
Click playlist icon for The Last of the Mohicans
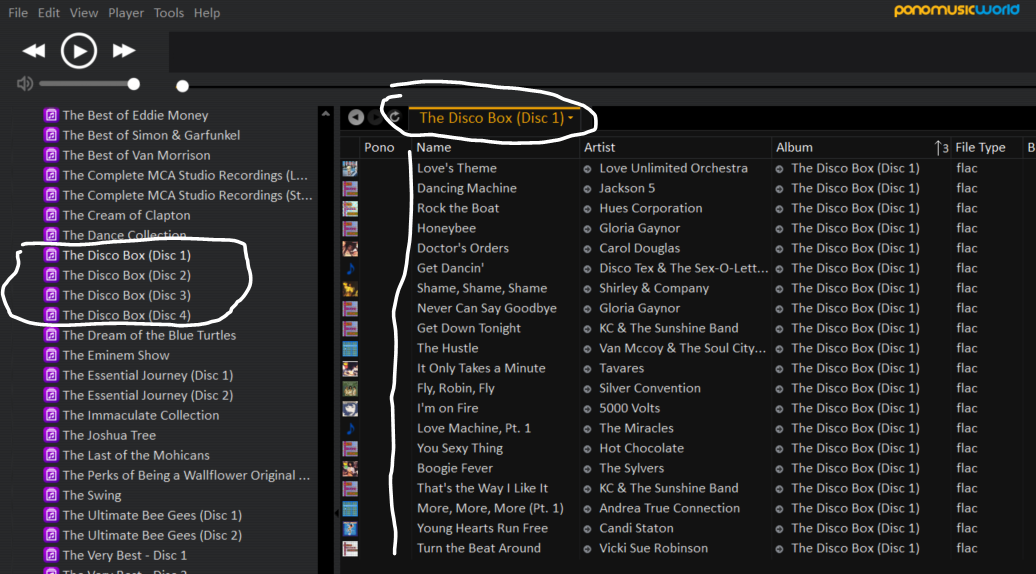coord(51,455)
